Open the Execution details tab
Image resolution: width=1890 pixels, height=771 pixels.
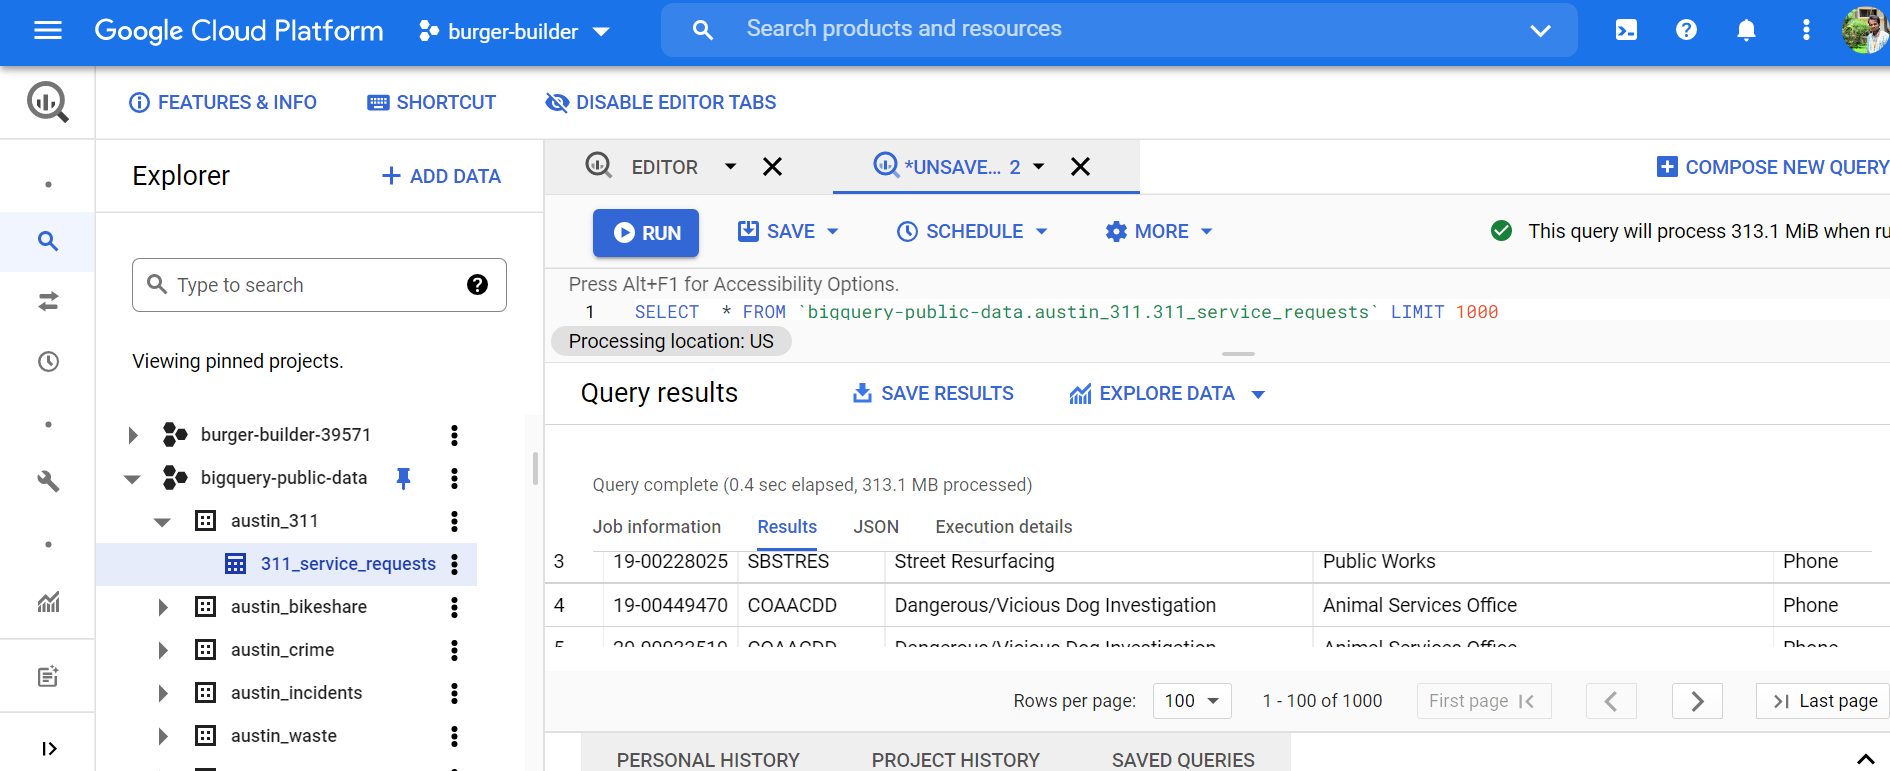(x=1003, y=527)
